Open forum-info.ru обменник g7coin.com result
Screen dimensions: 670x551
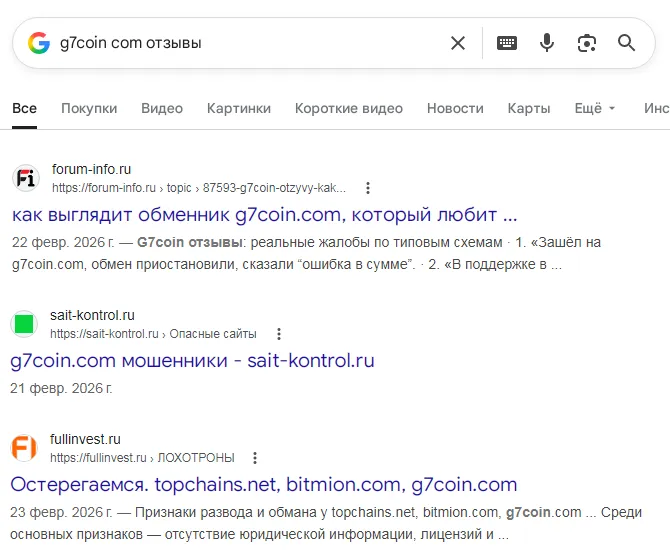[264, 215]
